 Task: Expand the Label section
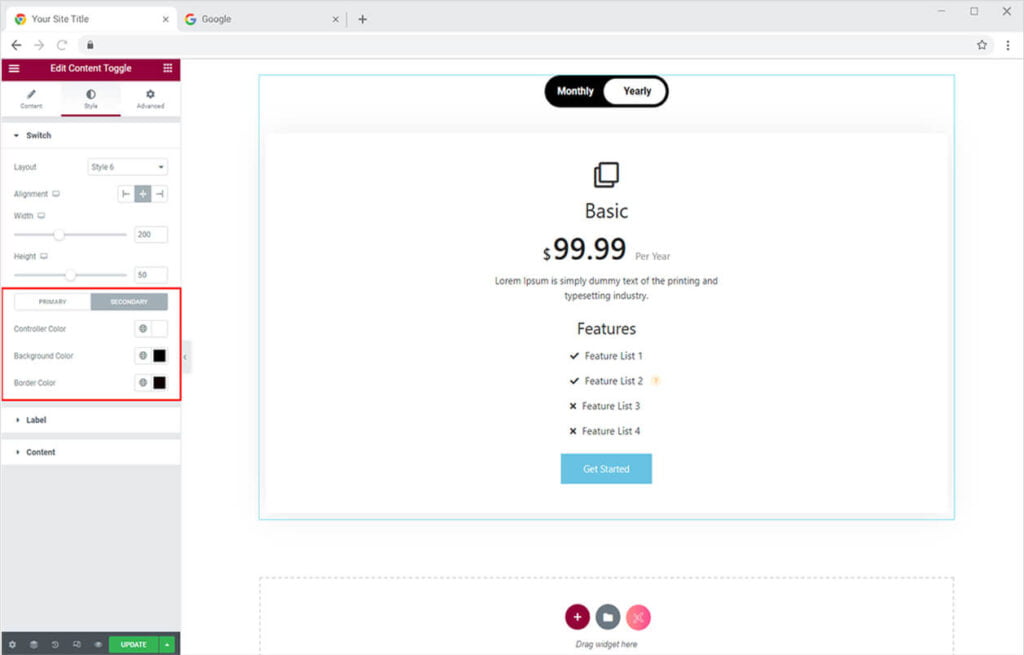[x=36, y=420]
